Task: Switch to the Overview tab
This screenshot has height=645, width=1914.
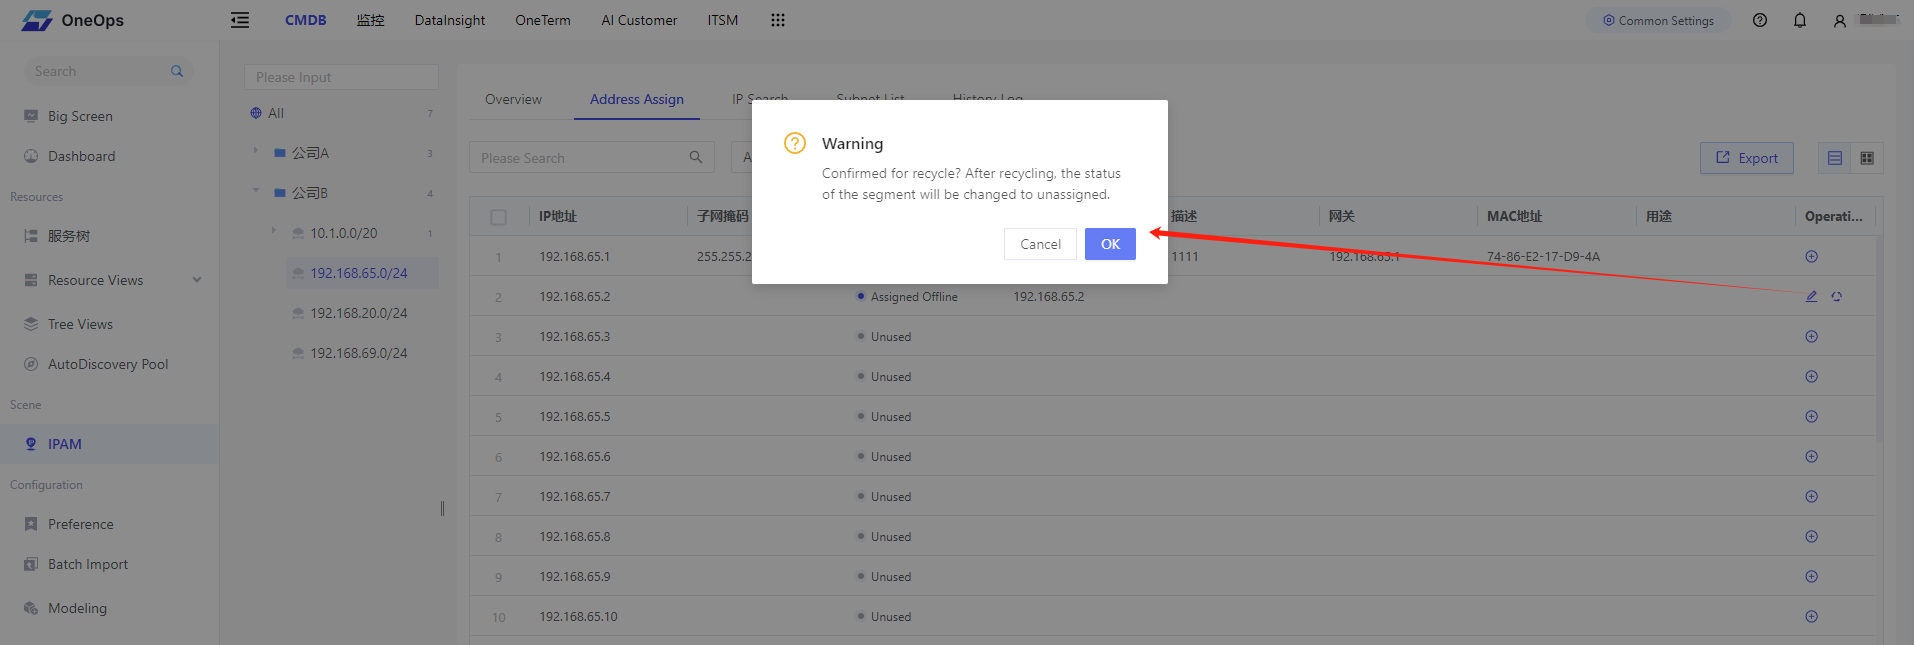Action: (513, 99)
